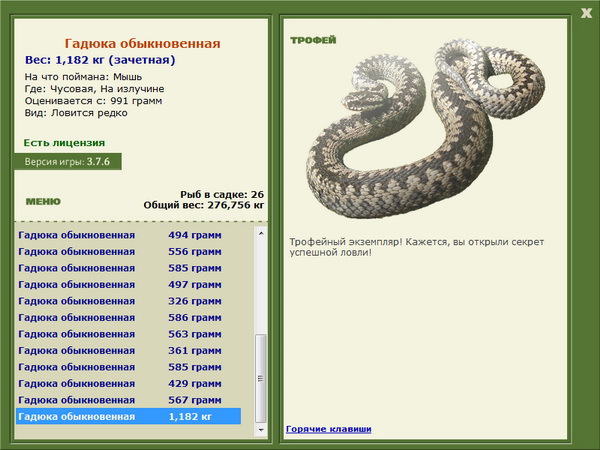Select the 586 грамм viper row
This screenshot has height=450, width=600.
click(x=129, y=317)
